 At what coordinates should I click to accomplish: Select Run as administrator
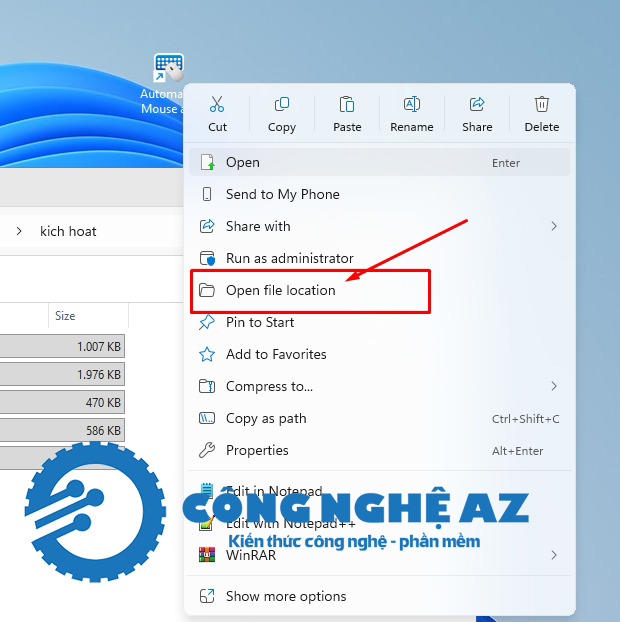click(289, 258)
